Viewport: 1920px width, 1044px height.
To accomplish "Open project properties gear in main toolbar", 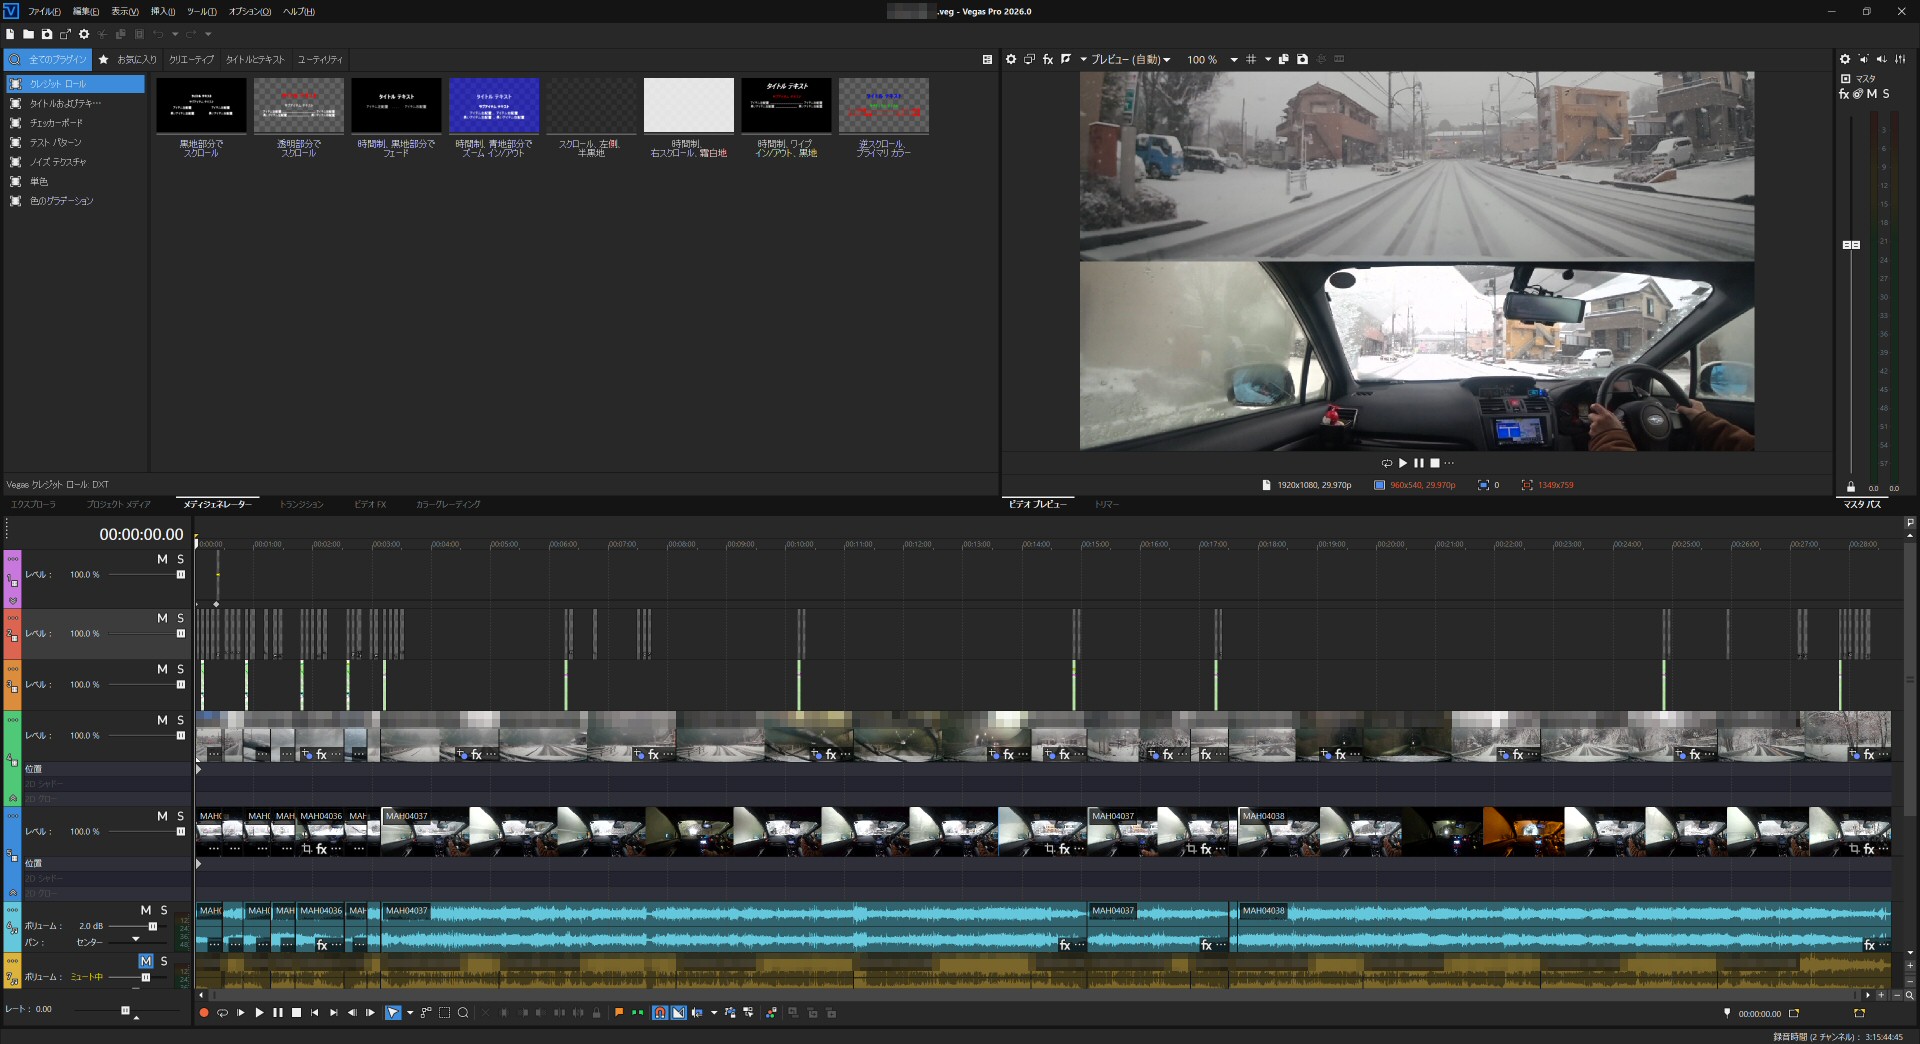I will [84, 34].
